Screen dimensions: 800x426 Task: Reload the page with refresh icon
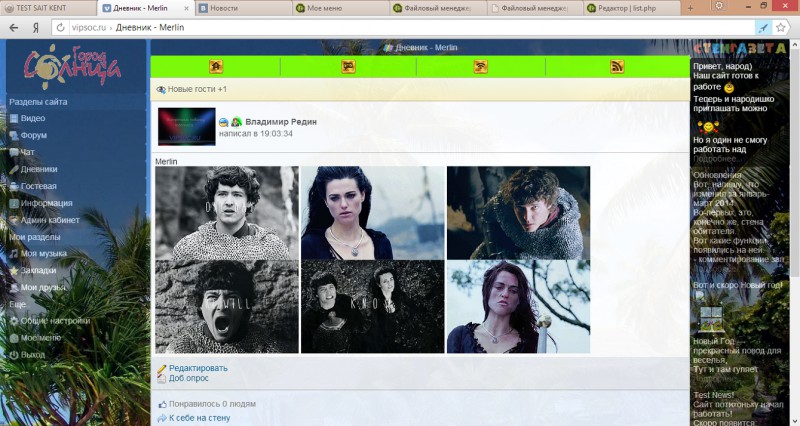(60, 28)
